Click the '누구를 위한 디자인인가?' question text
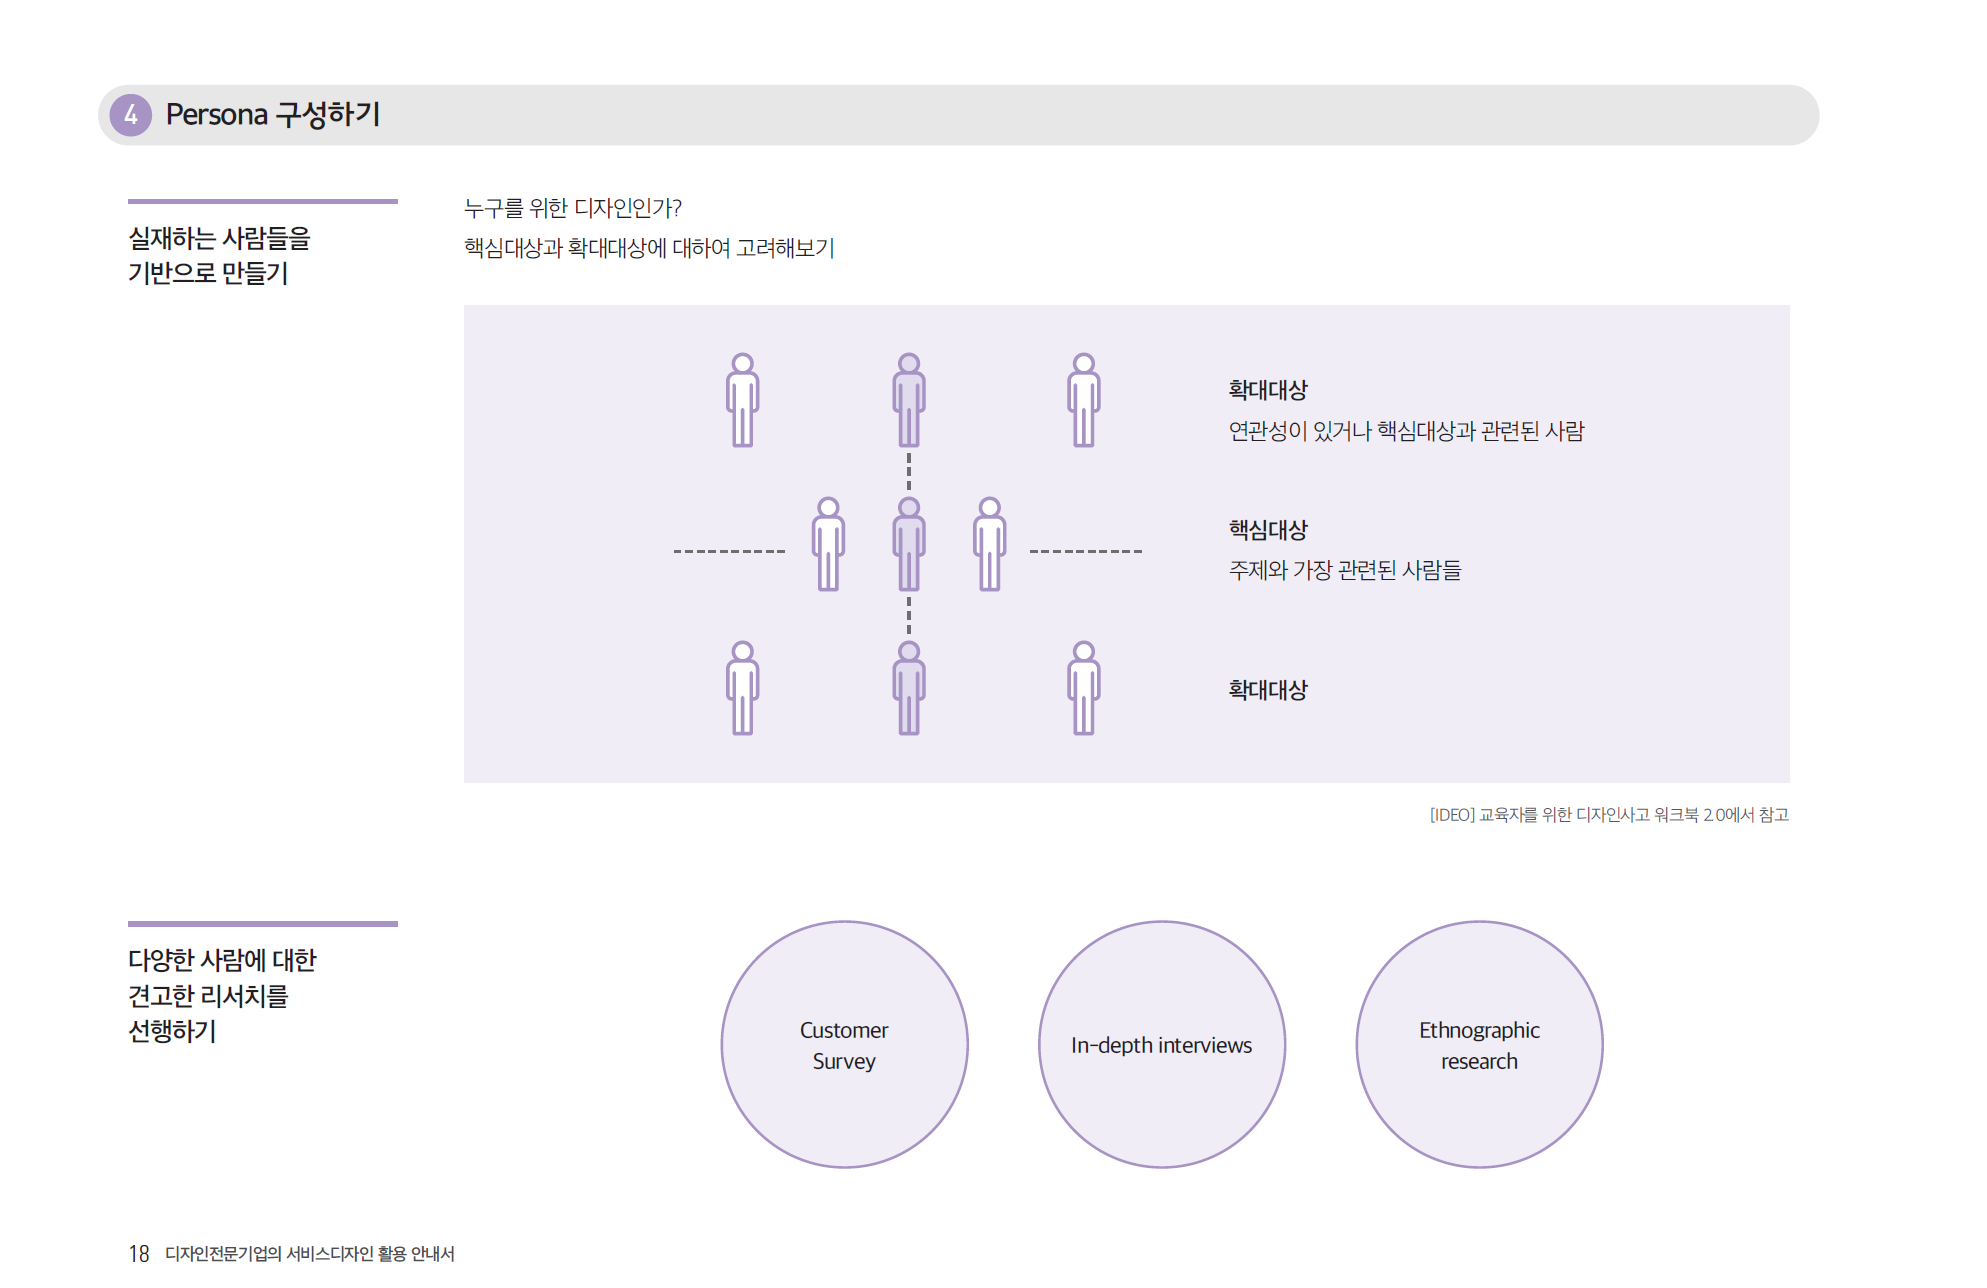 click(x=572, y=208)
